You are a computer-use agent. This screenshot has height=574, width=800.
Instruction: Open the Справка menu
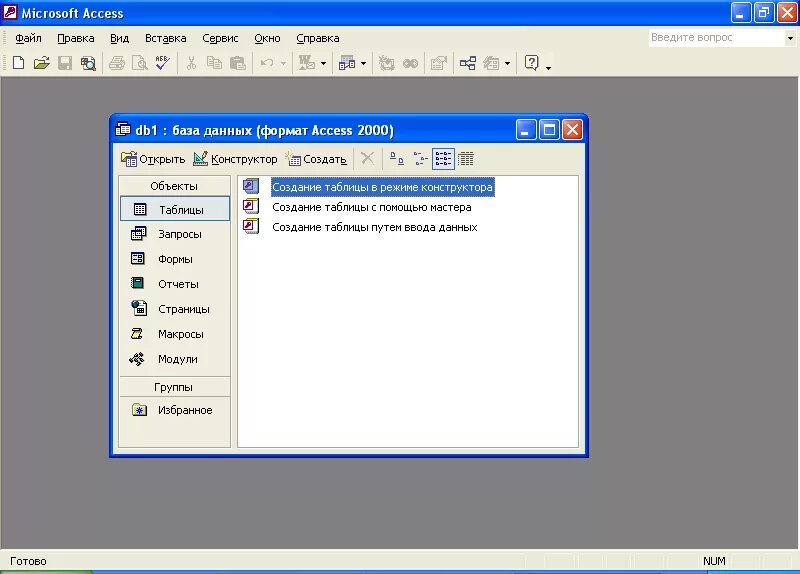pyautogui.click(x=317, y=38)
